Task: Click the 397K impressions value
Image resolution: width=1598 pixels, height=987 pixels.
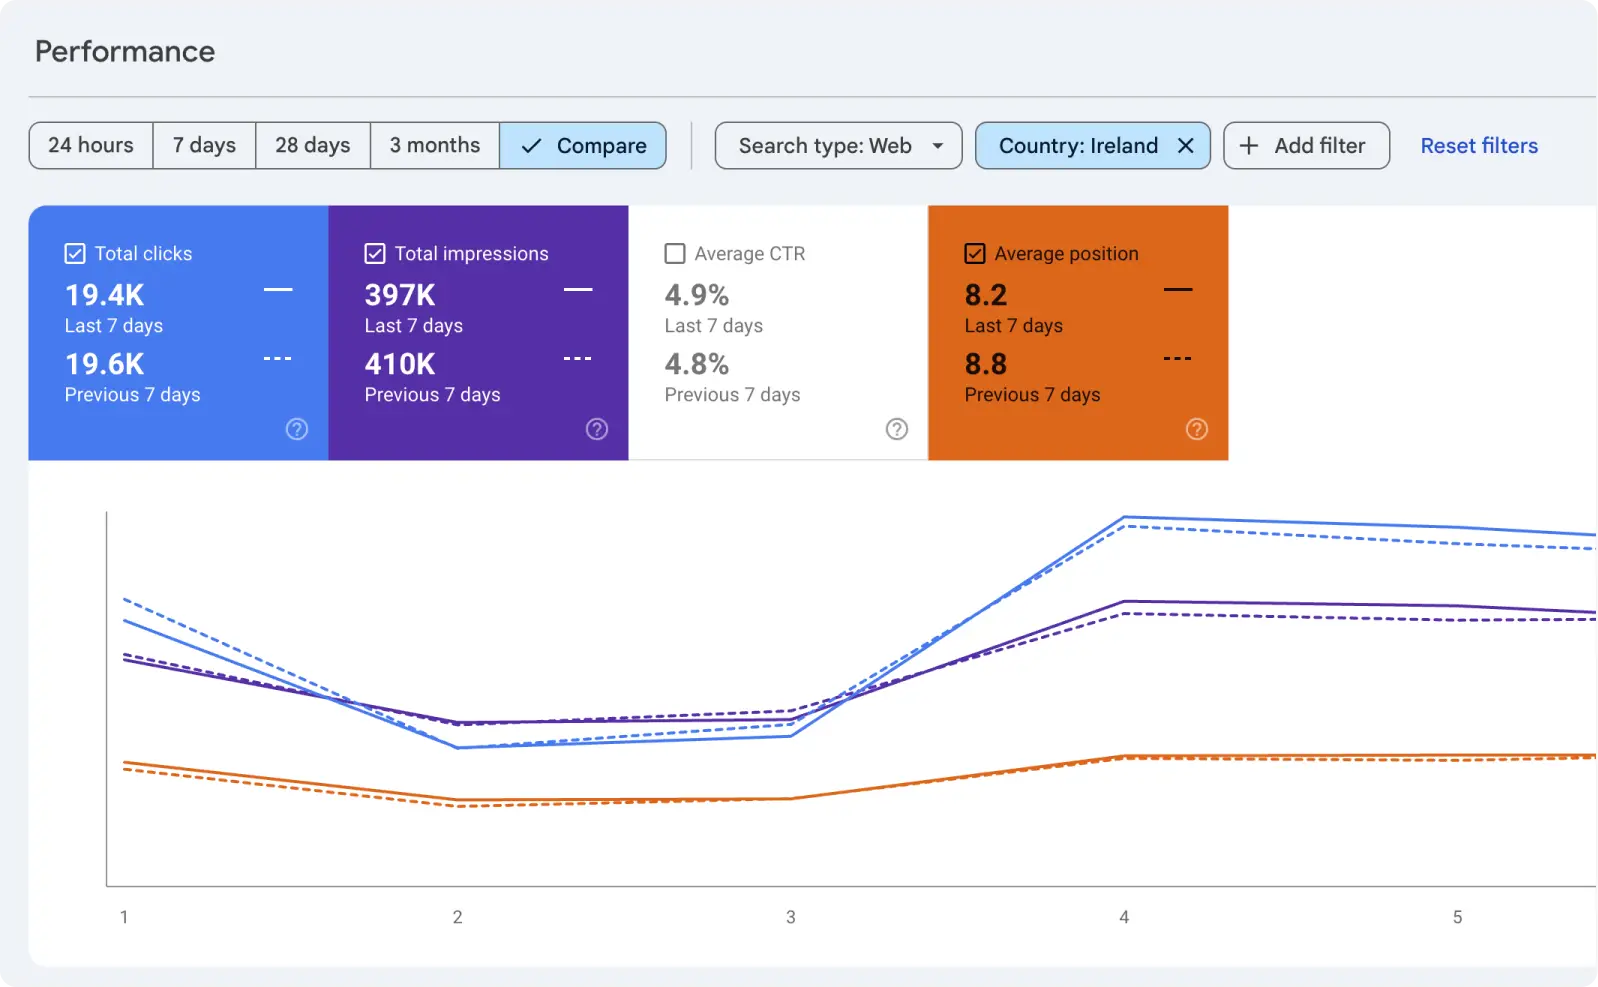Action: [x=400, y=295]
